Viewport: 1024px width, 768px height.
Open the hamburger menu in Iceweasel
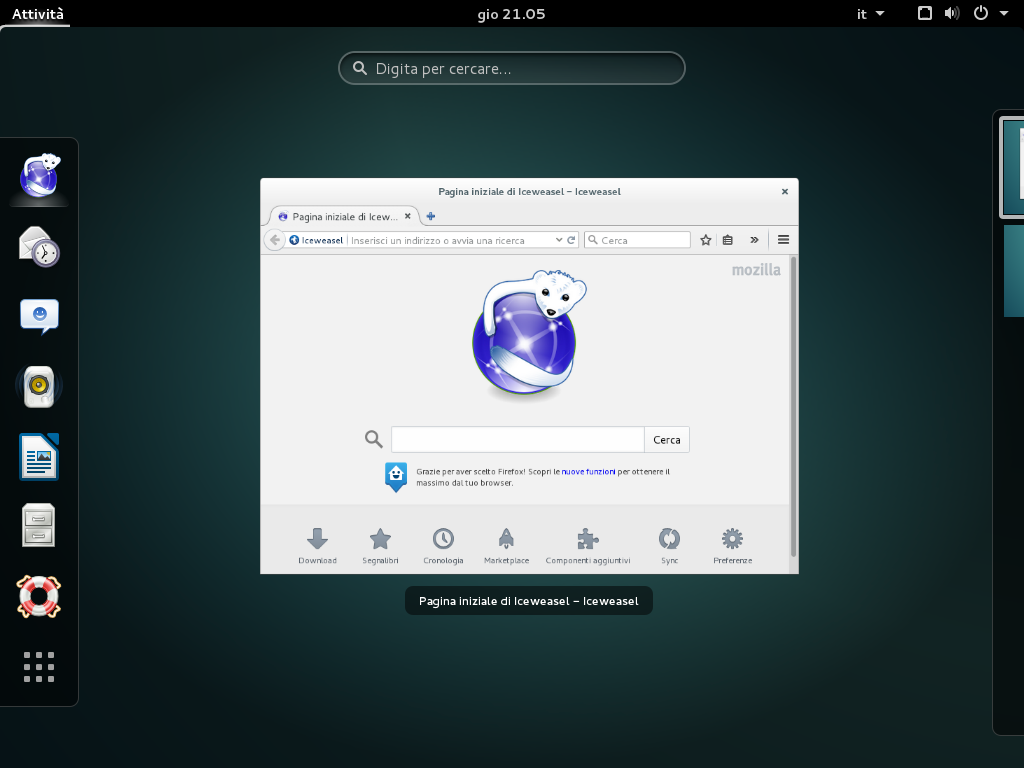point(783,240)
